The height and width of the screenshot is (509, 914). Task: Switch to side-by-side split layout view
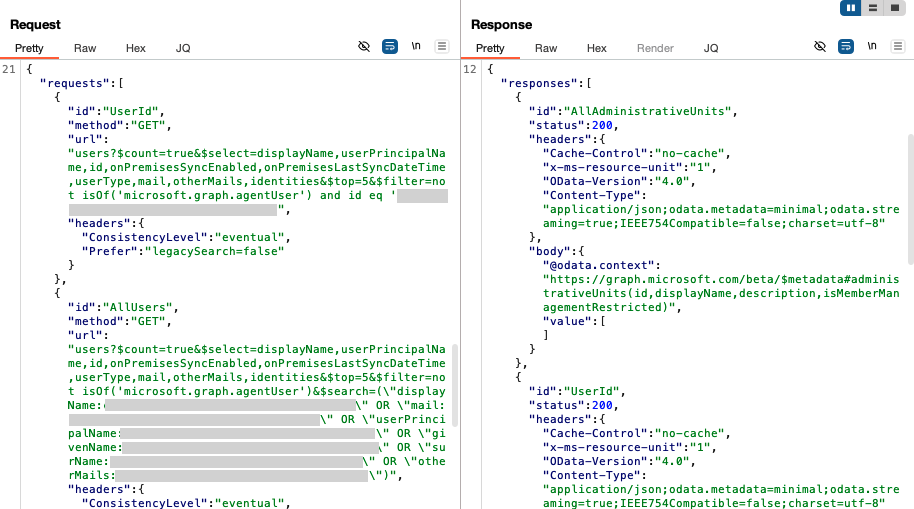point(851,8)
